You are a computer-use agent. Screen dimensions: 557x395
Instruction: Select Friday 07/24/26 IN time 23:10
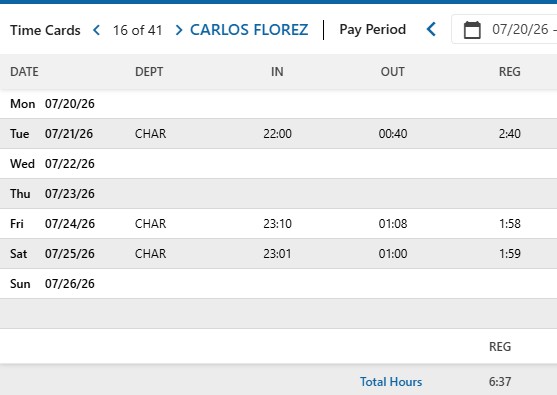pyautogui.click(x=277, y=224)
